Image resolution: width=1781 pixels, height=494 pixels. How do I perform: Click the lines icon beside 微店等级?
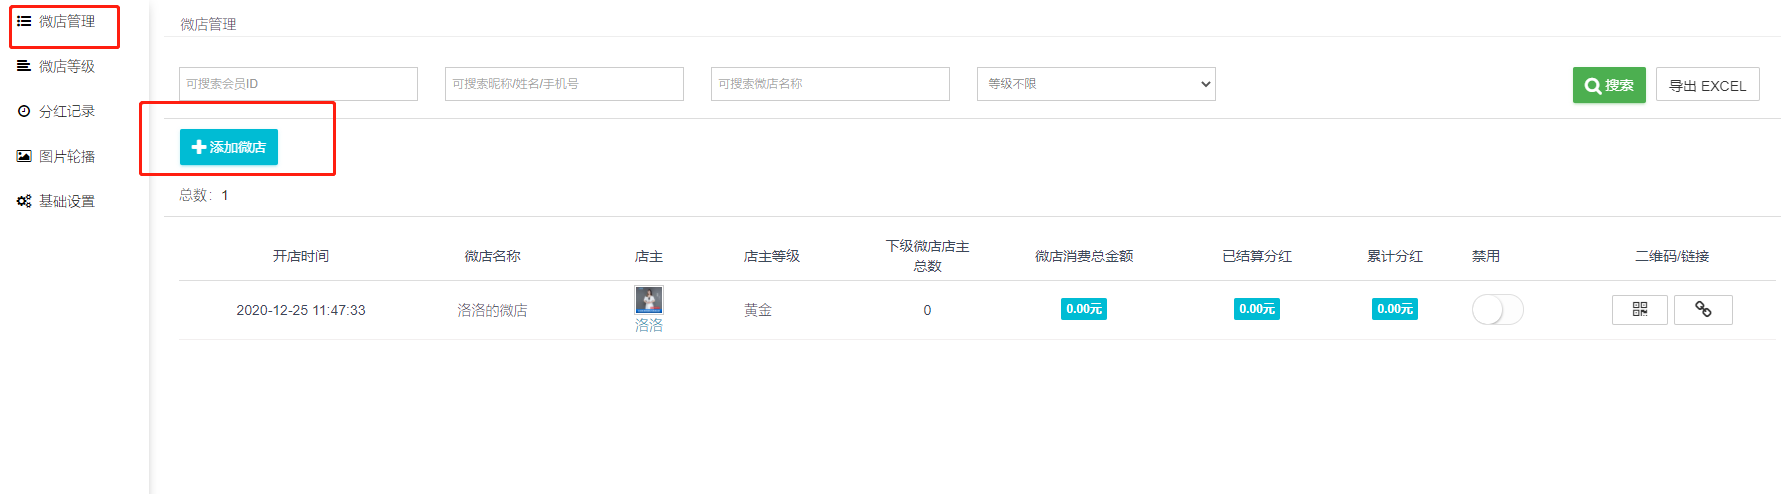24,66
